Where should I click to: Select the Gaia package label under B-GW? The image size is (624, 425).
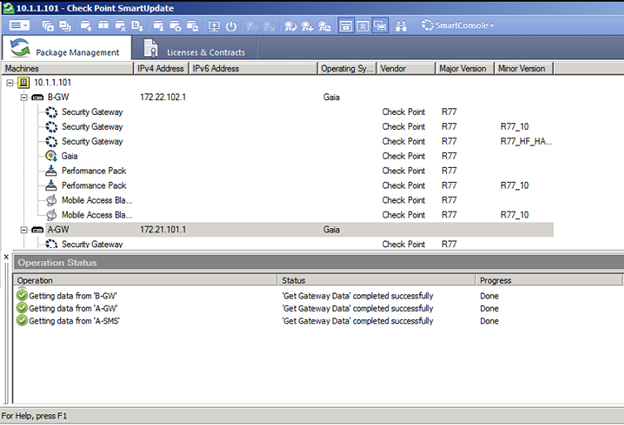point(69,156)
